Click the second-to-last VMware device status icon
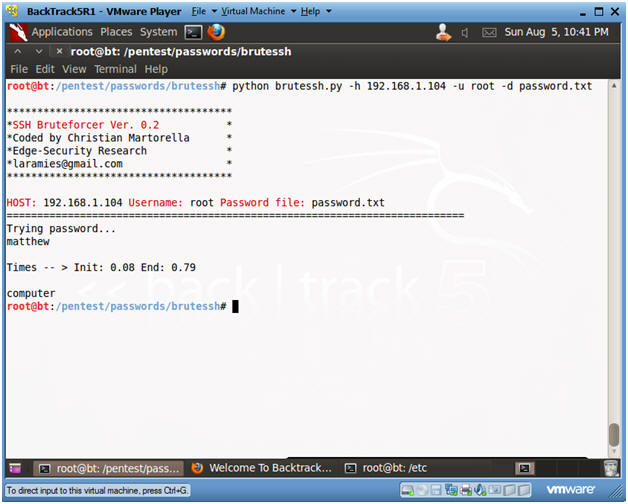The width and height of the screenshot is (628, 504). coord(509,490)
